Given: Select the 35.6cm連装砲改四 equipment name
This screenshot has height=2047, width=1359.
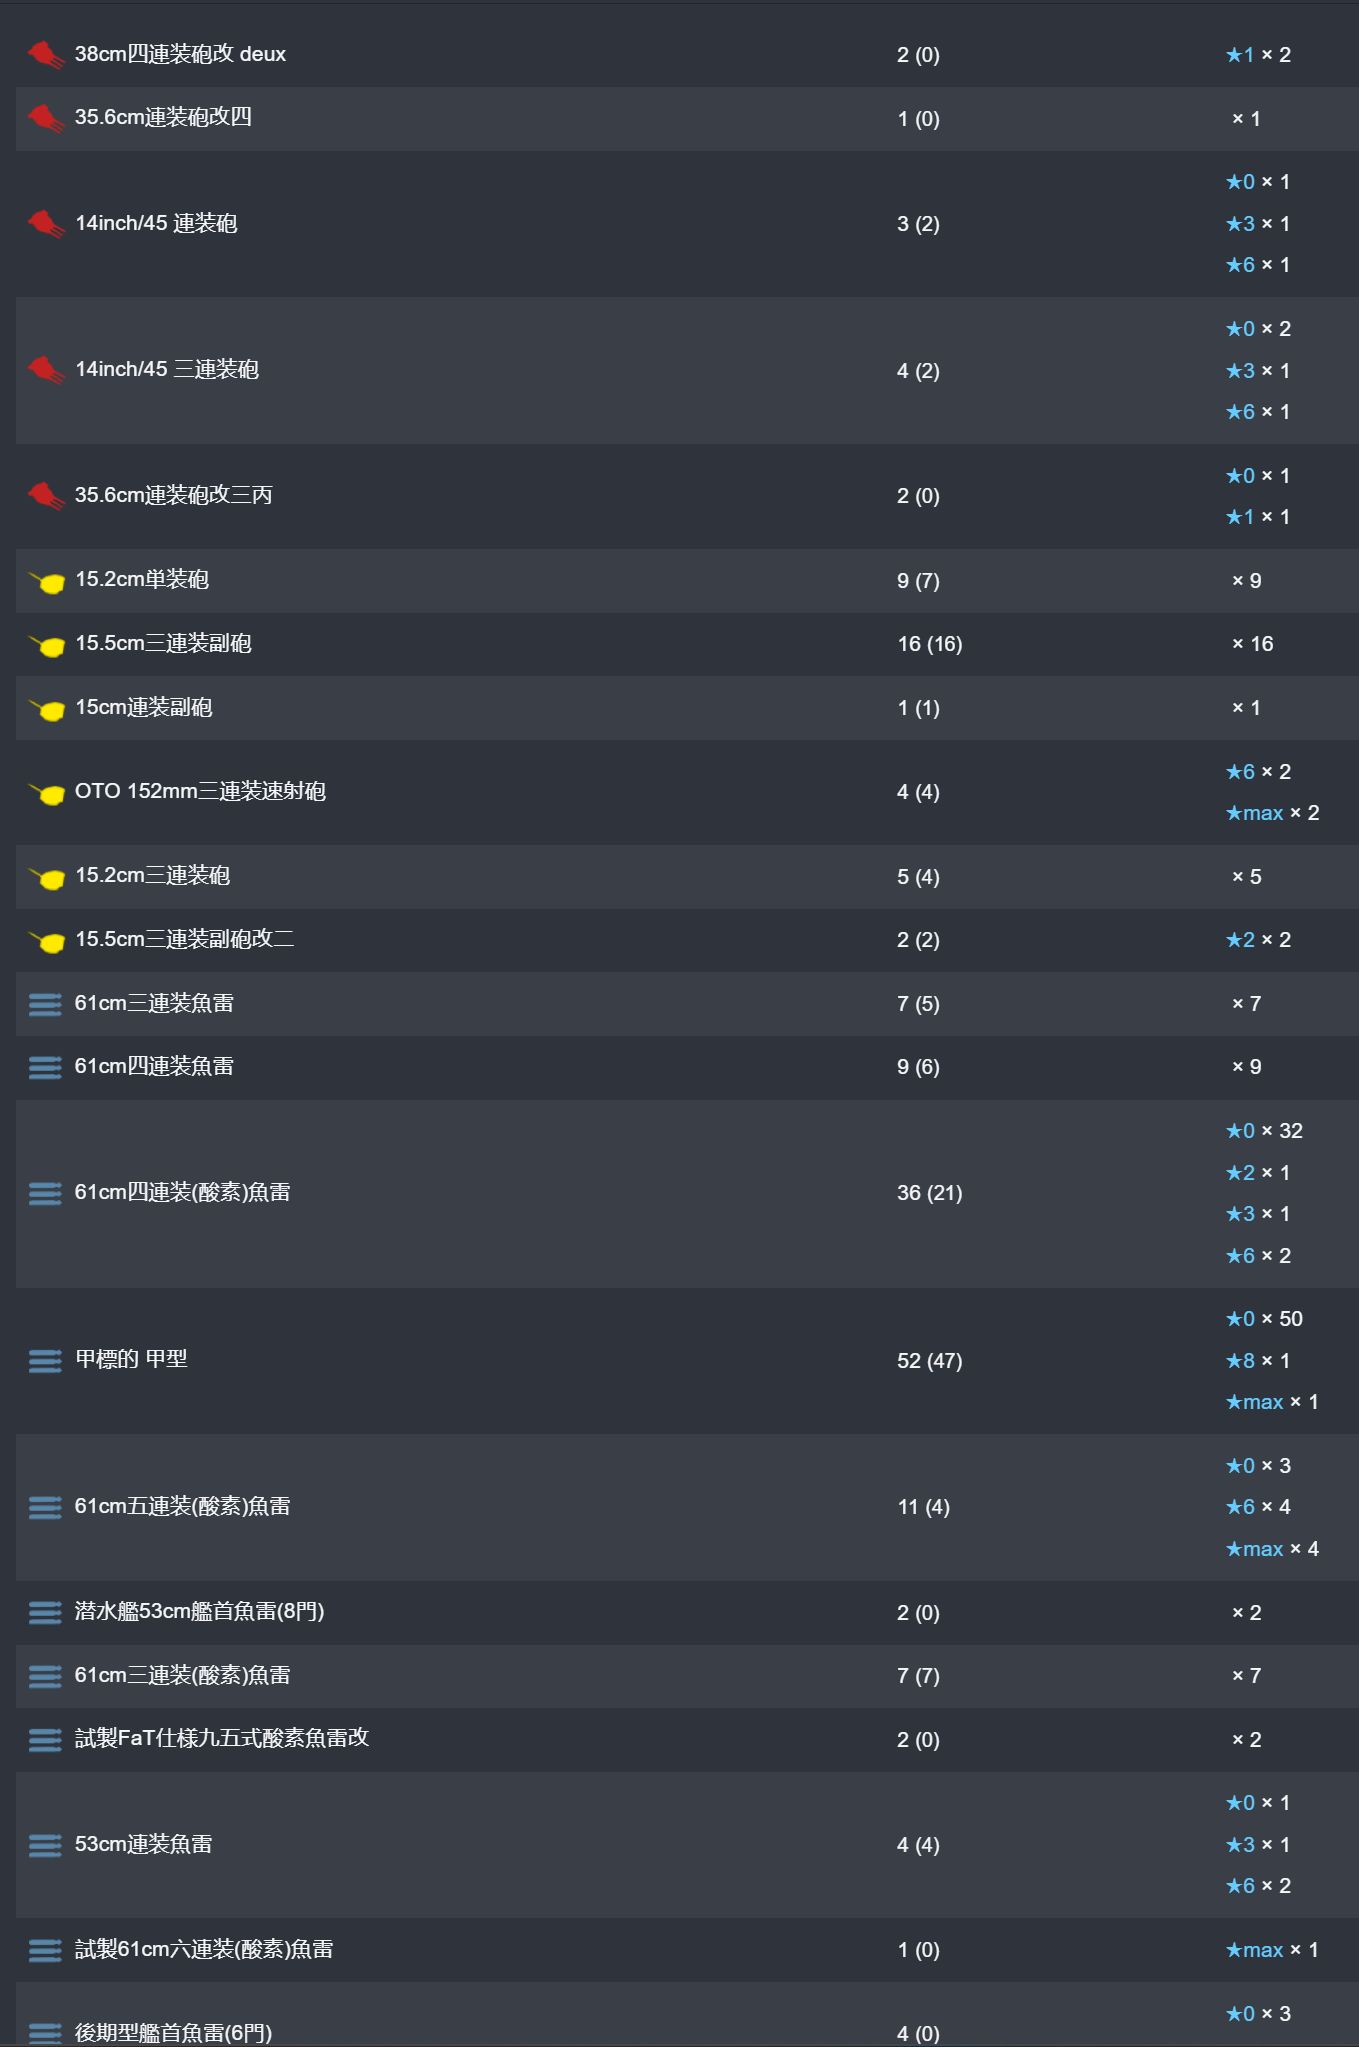Looking at the screenshot, I should click(x=163, y=118).
